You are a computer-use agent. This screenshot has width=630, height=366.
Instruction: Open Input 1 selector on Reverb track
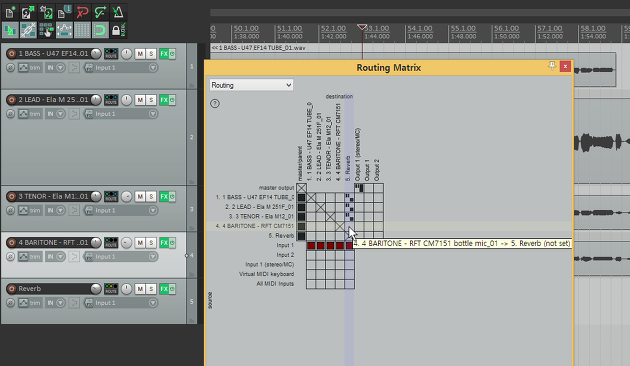click(121, 303)
